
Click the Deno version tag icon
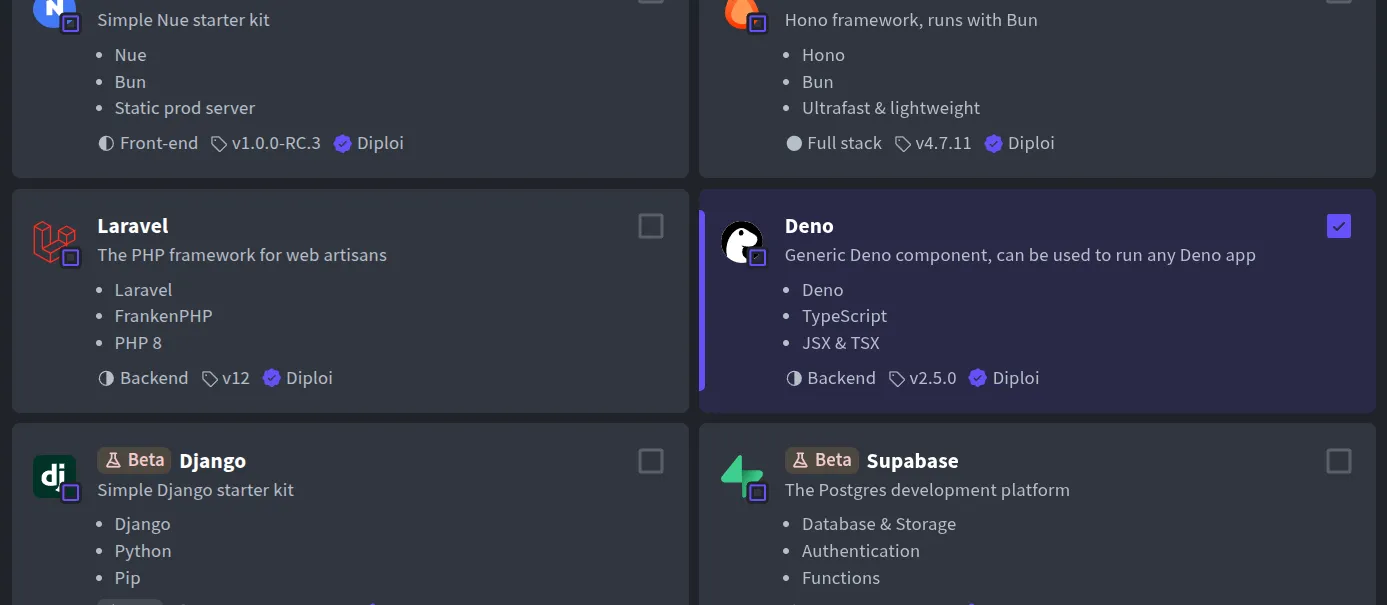pyautogui.click(x=897, y=379)
